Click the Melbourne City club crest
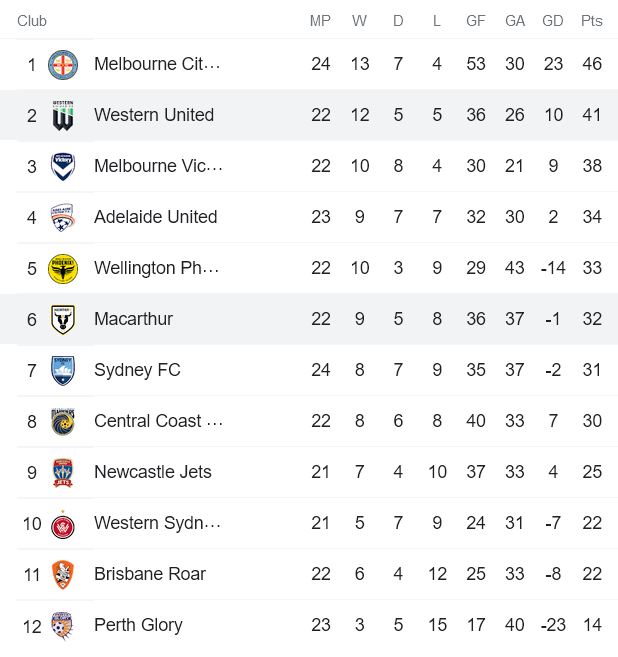Screen dimensions: 618x657 64,64
